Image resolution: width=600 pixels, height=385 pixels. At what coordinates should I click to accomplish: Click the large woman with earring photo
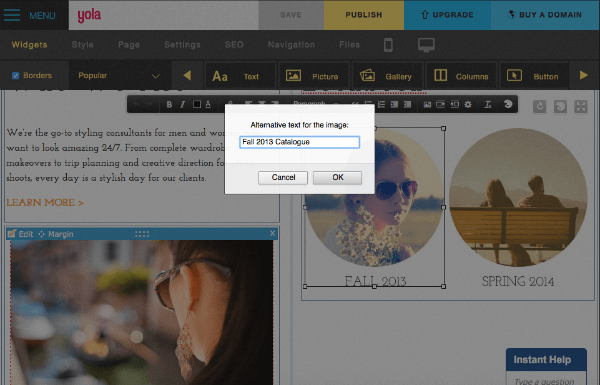coord(142,312)
